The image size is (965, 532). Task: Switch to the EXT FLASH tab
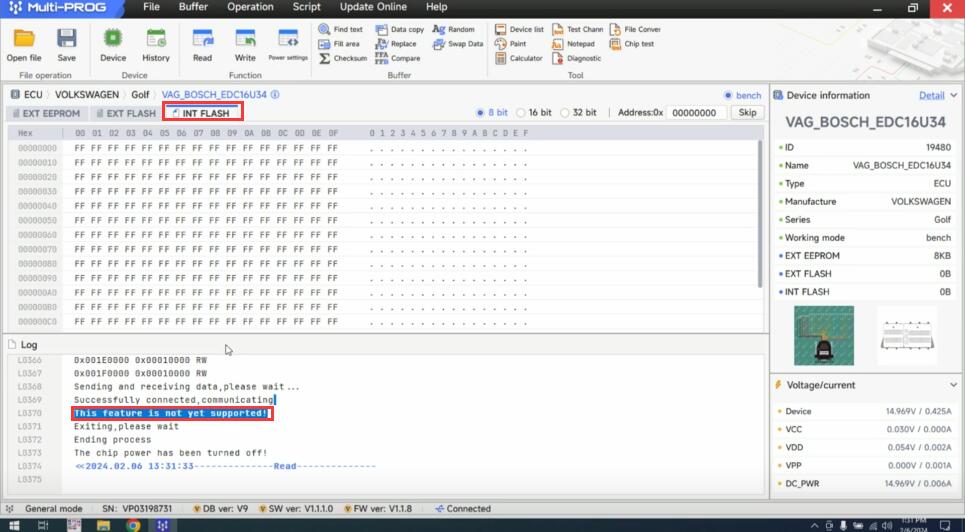126,113
